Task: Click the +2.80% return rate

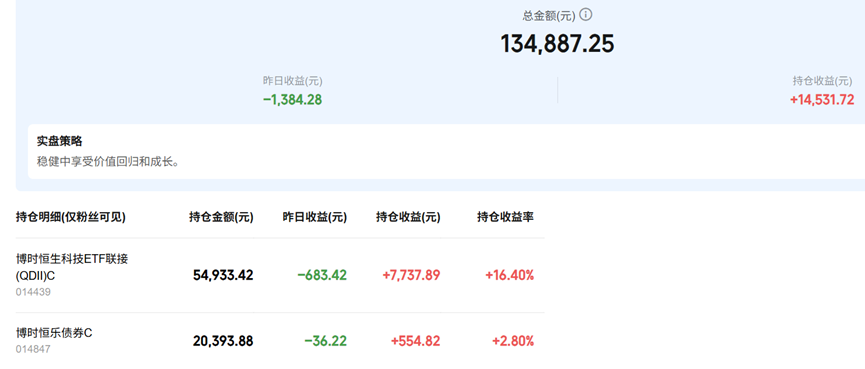Action: click(x=513, y=341)
